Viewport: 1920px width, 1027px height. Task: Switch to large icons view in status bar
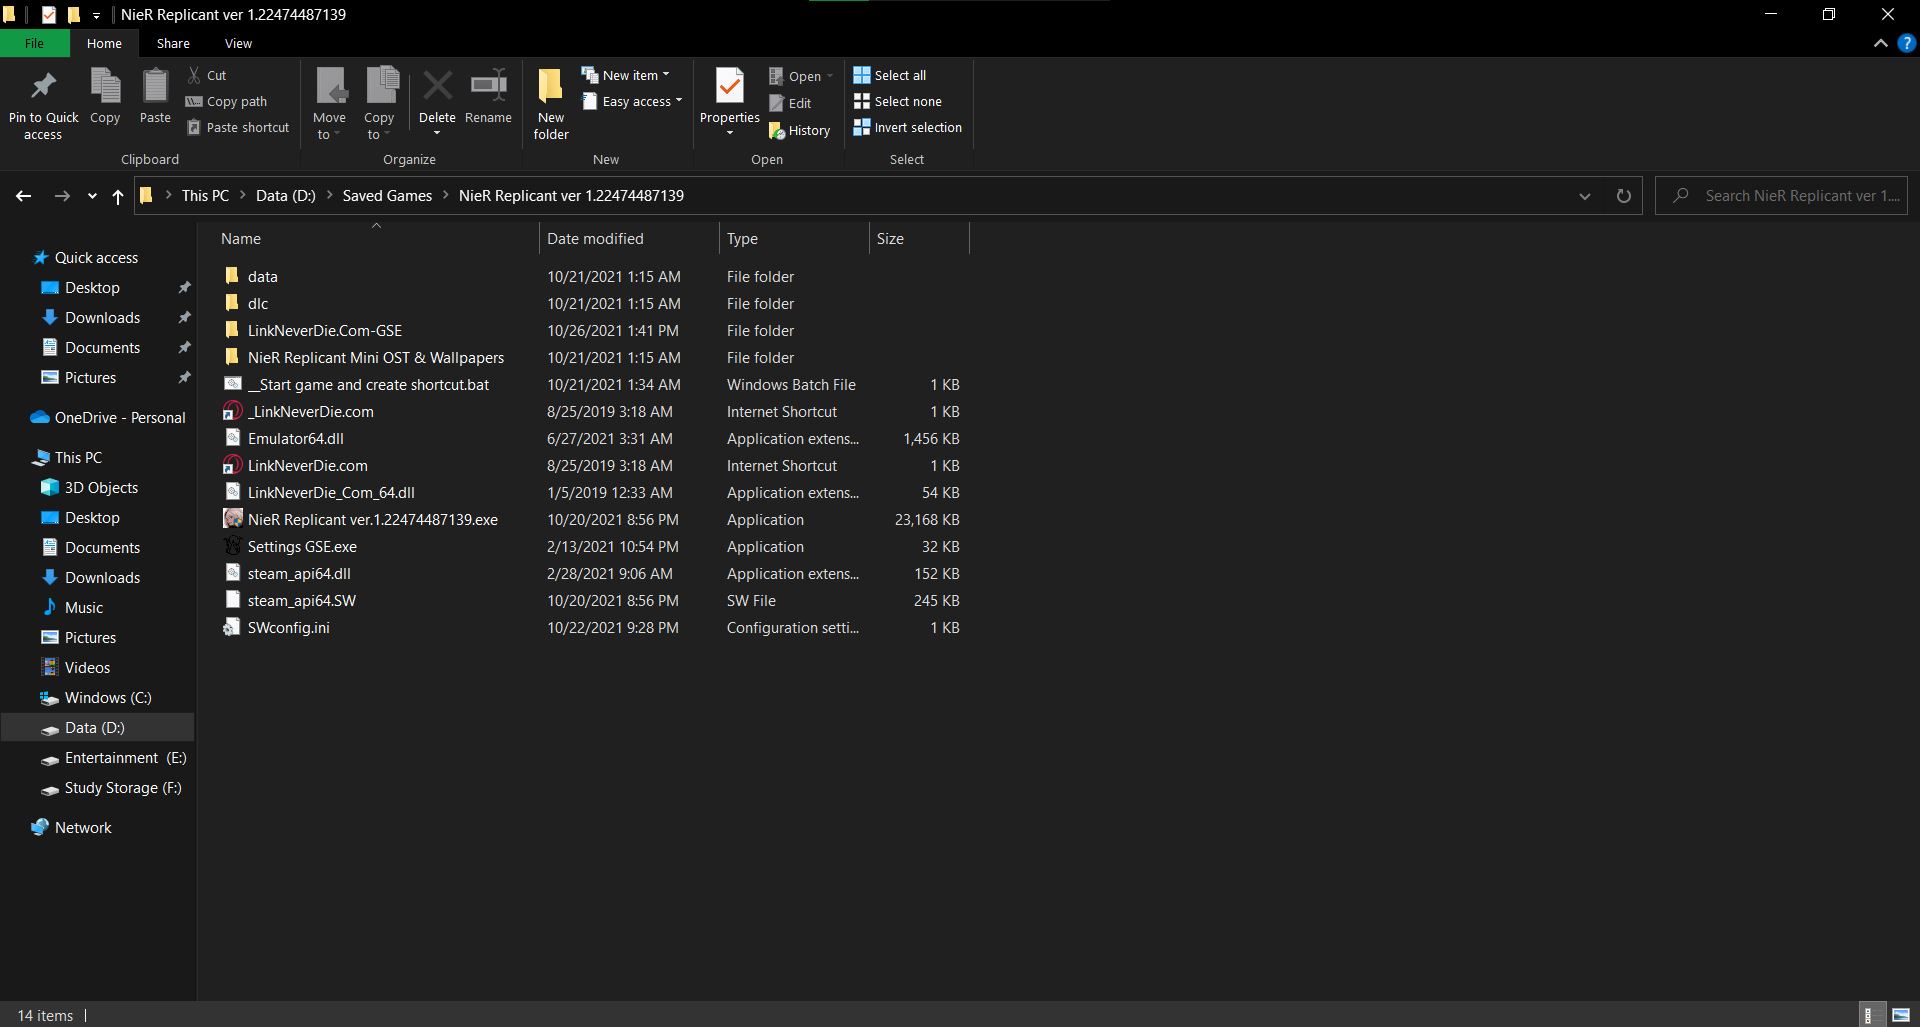1900,1015
